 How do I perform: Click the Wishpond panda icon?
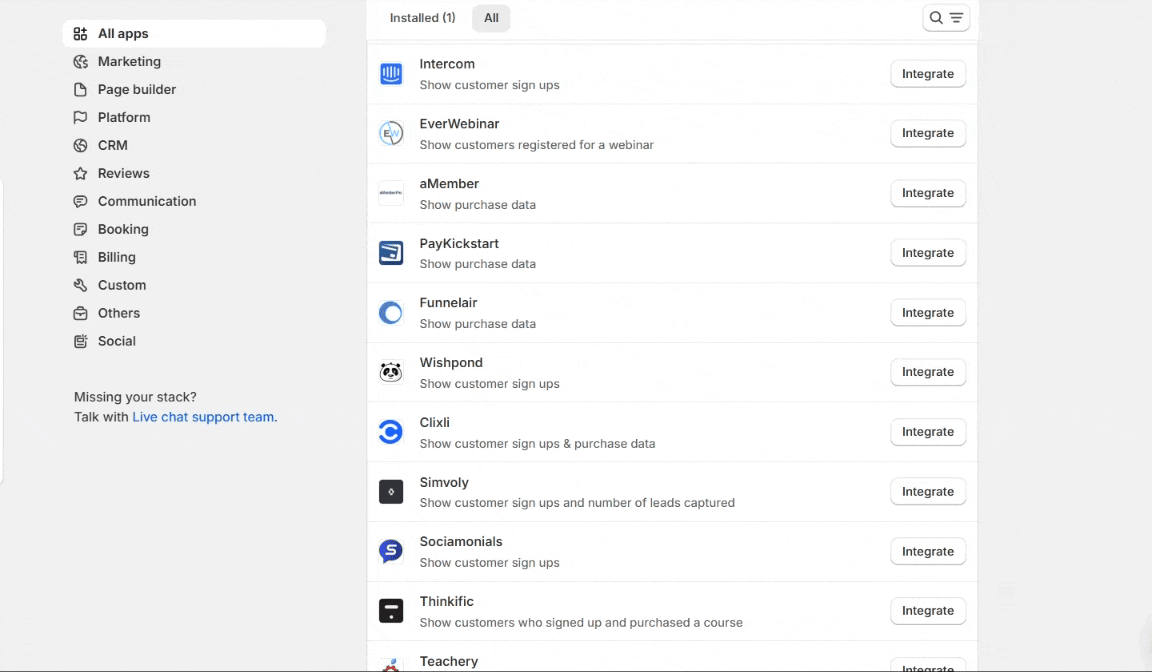(x=391, y=372)
